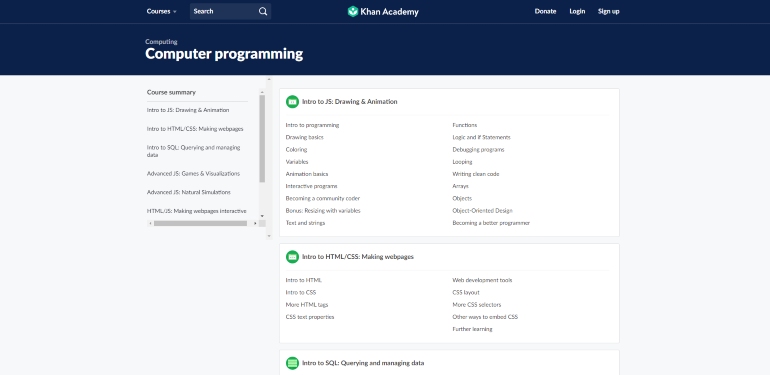Open the Intro to programming lesson
Image resolution: width=770 pixels, height=375 pixels.
pyautogui.click(x=312, y=125)
